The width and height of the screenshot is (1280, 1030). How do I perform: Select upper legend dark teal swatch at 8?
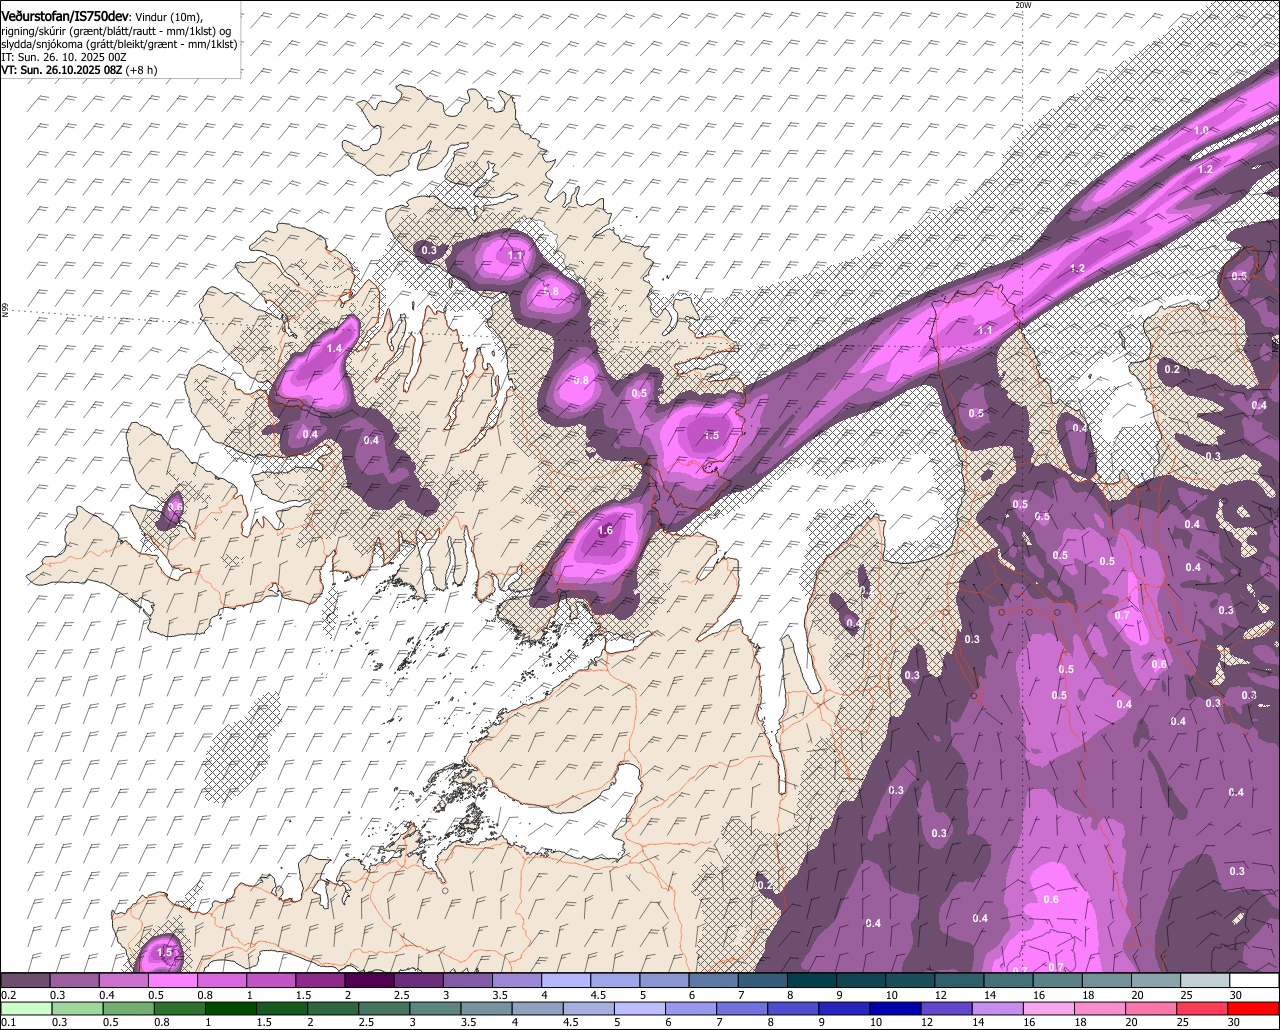coord(812,980)
